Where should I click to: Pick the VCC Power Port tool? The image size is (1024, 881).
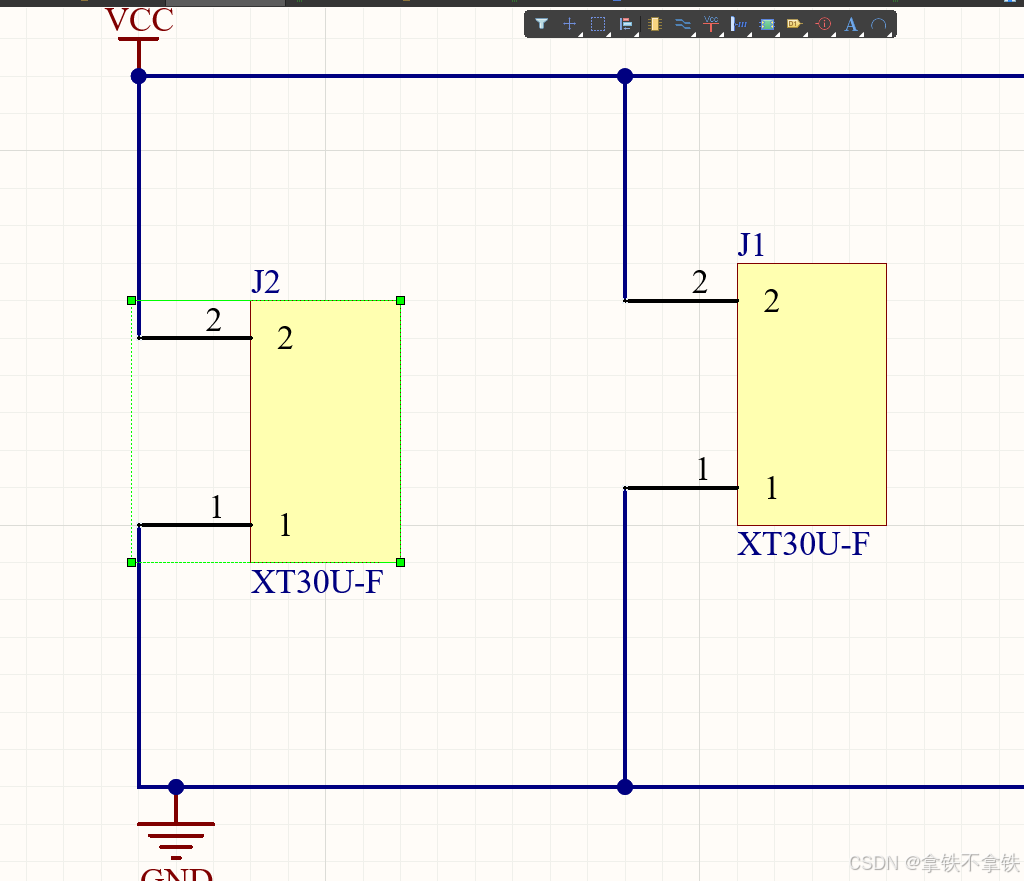click(711, 24)
